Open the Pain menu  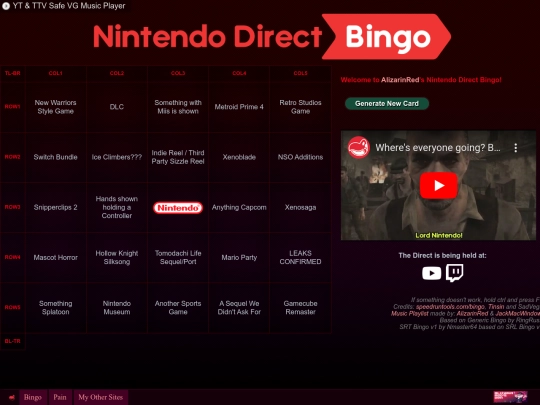[60, 397]
